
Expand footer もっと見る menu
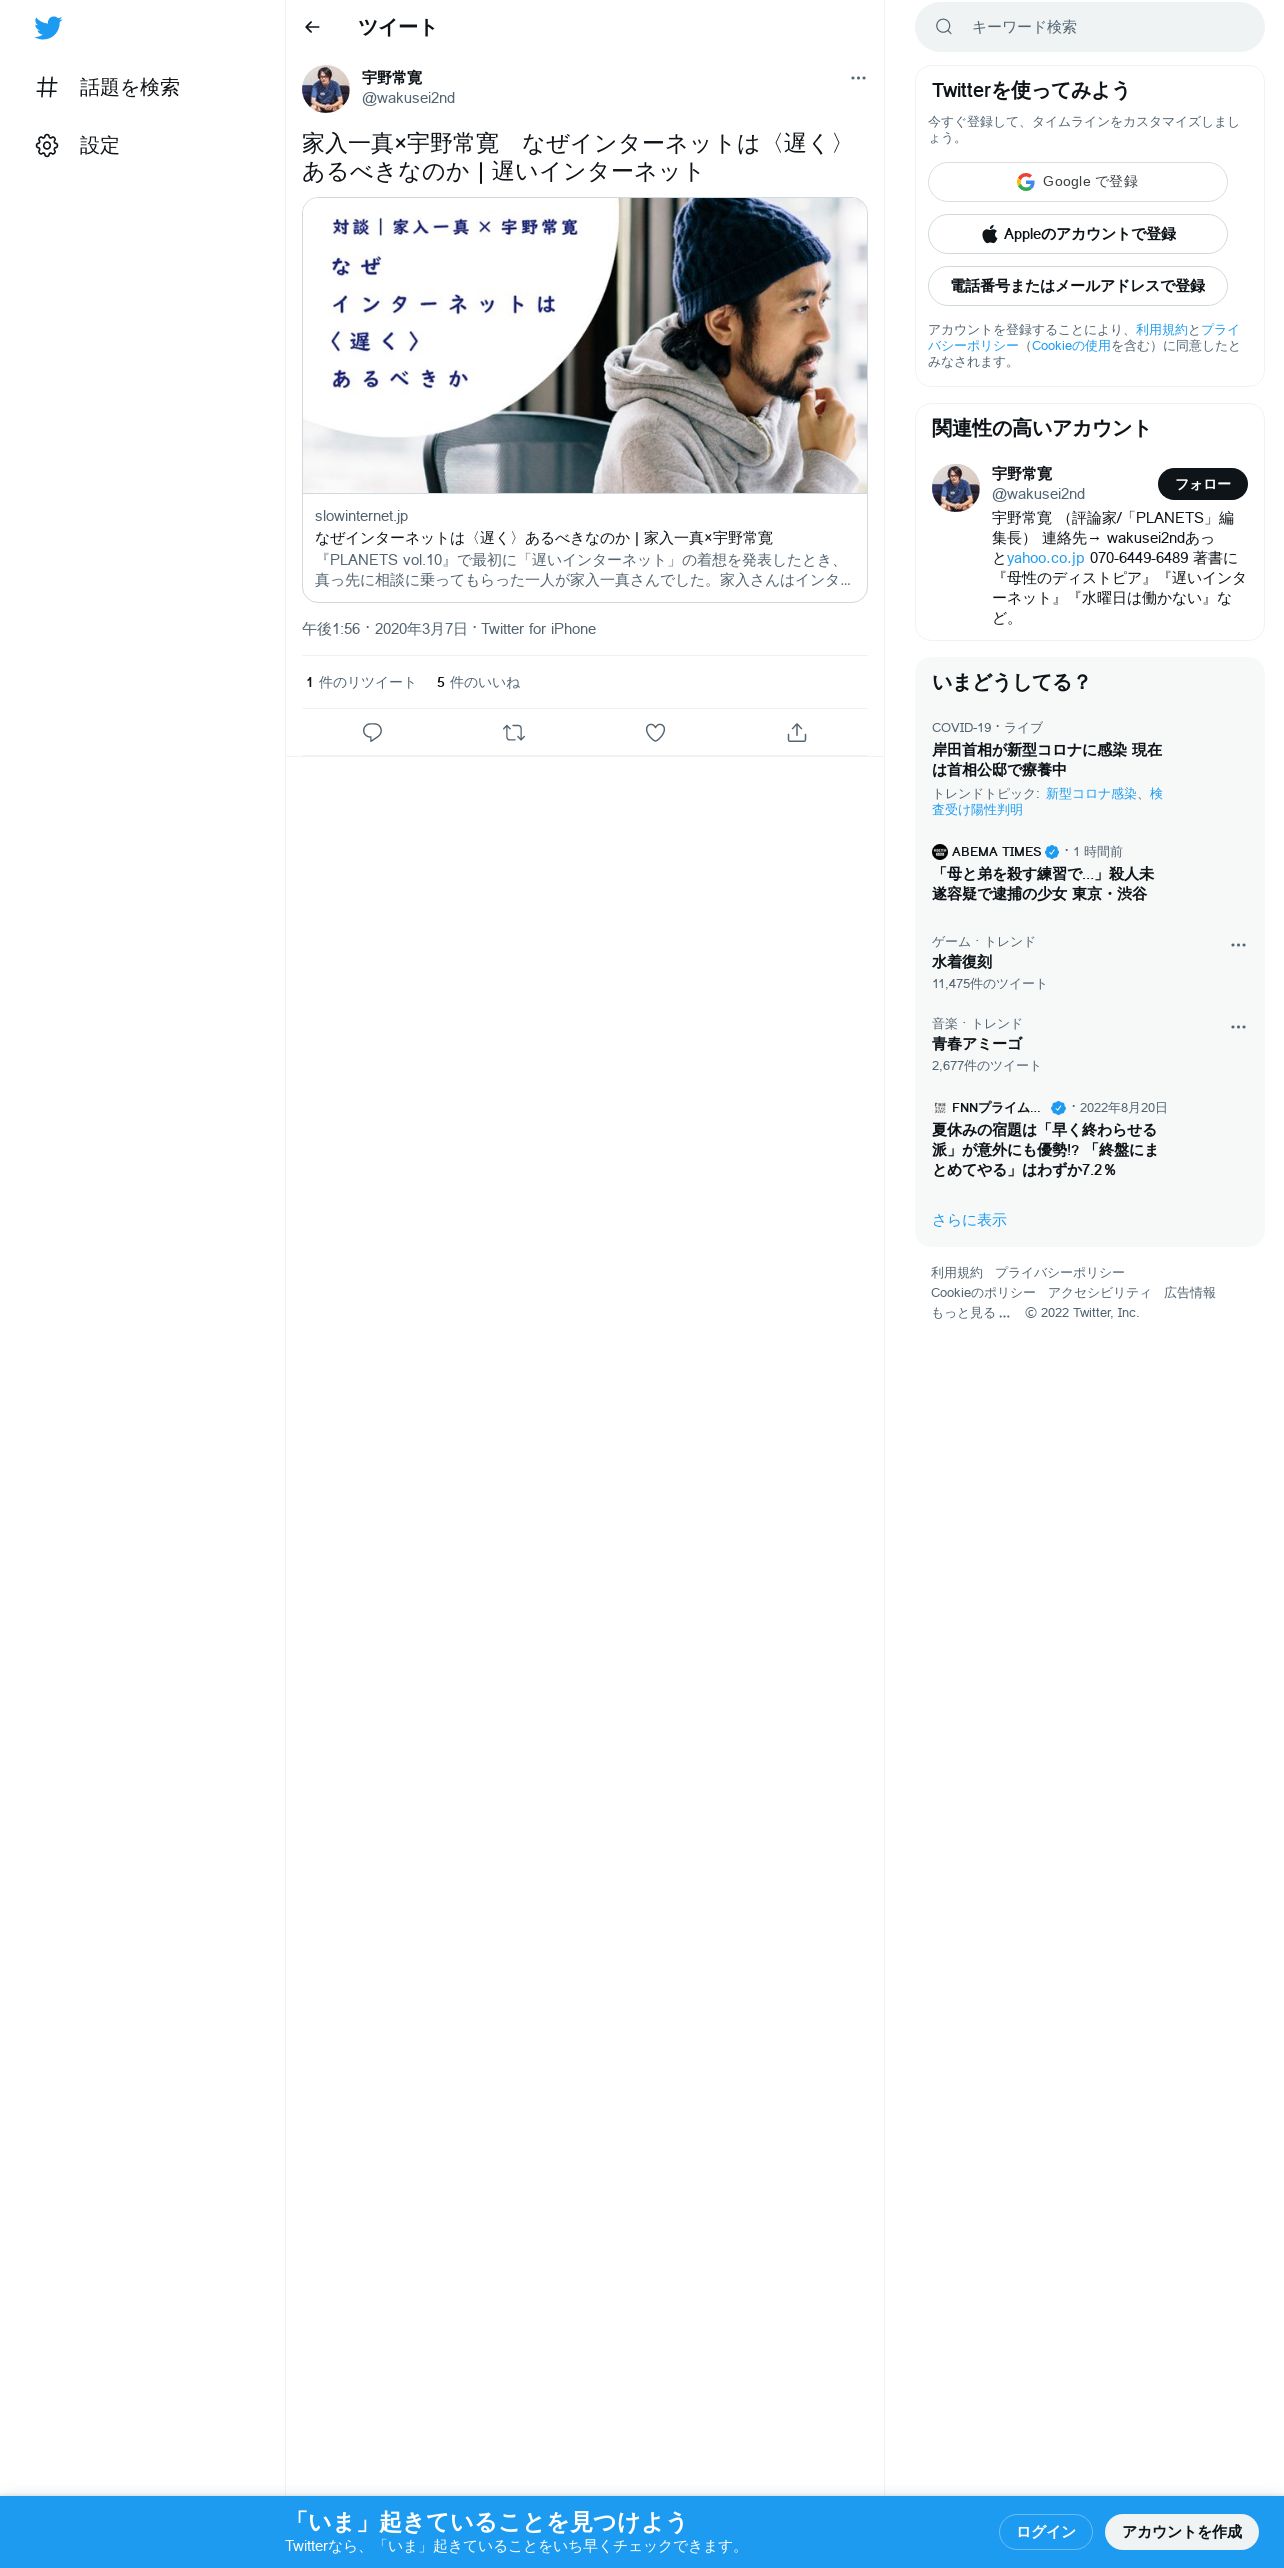pos(971,1313)
